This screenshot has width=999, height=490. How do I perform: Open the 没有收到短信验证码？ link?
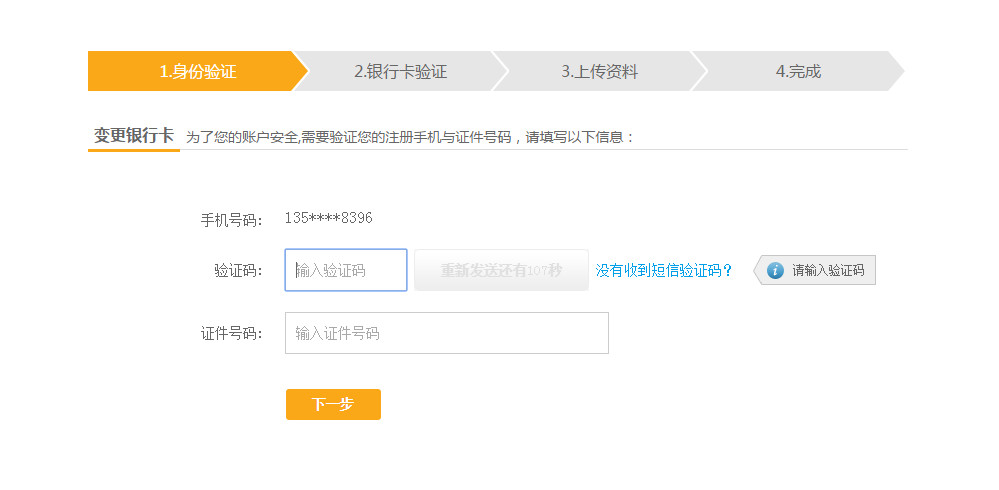664,271
